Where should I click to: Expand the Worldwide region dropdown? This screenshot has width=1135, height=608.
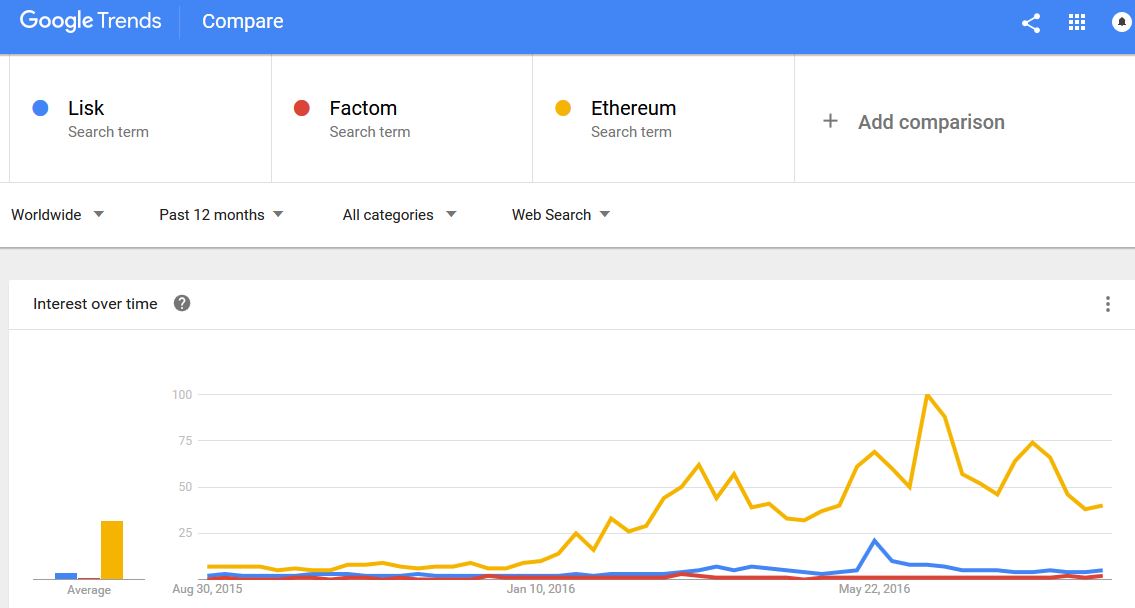[x=58, y=215]
